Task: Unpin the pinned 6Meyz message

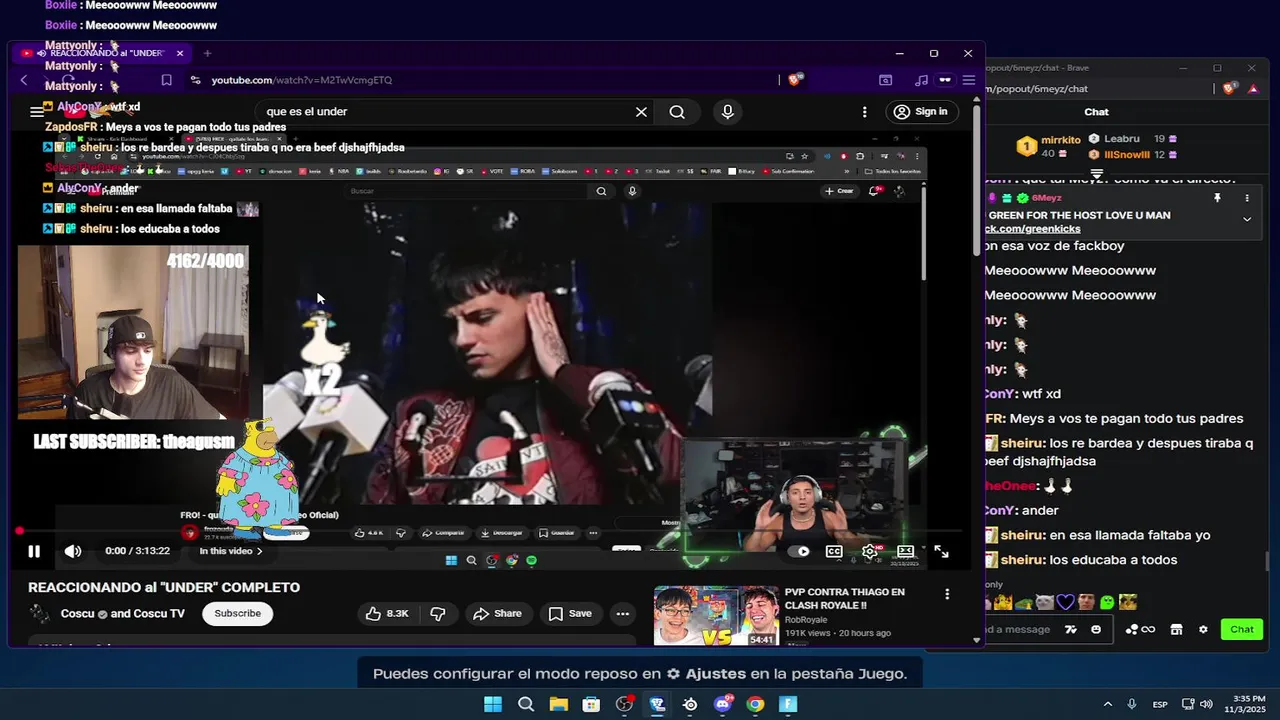Action: pyautogui.click(x=1217, y=198)
